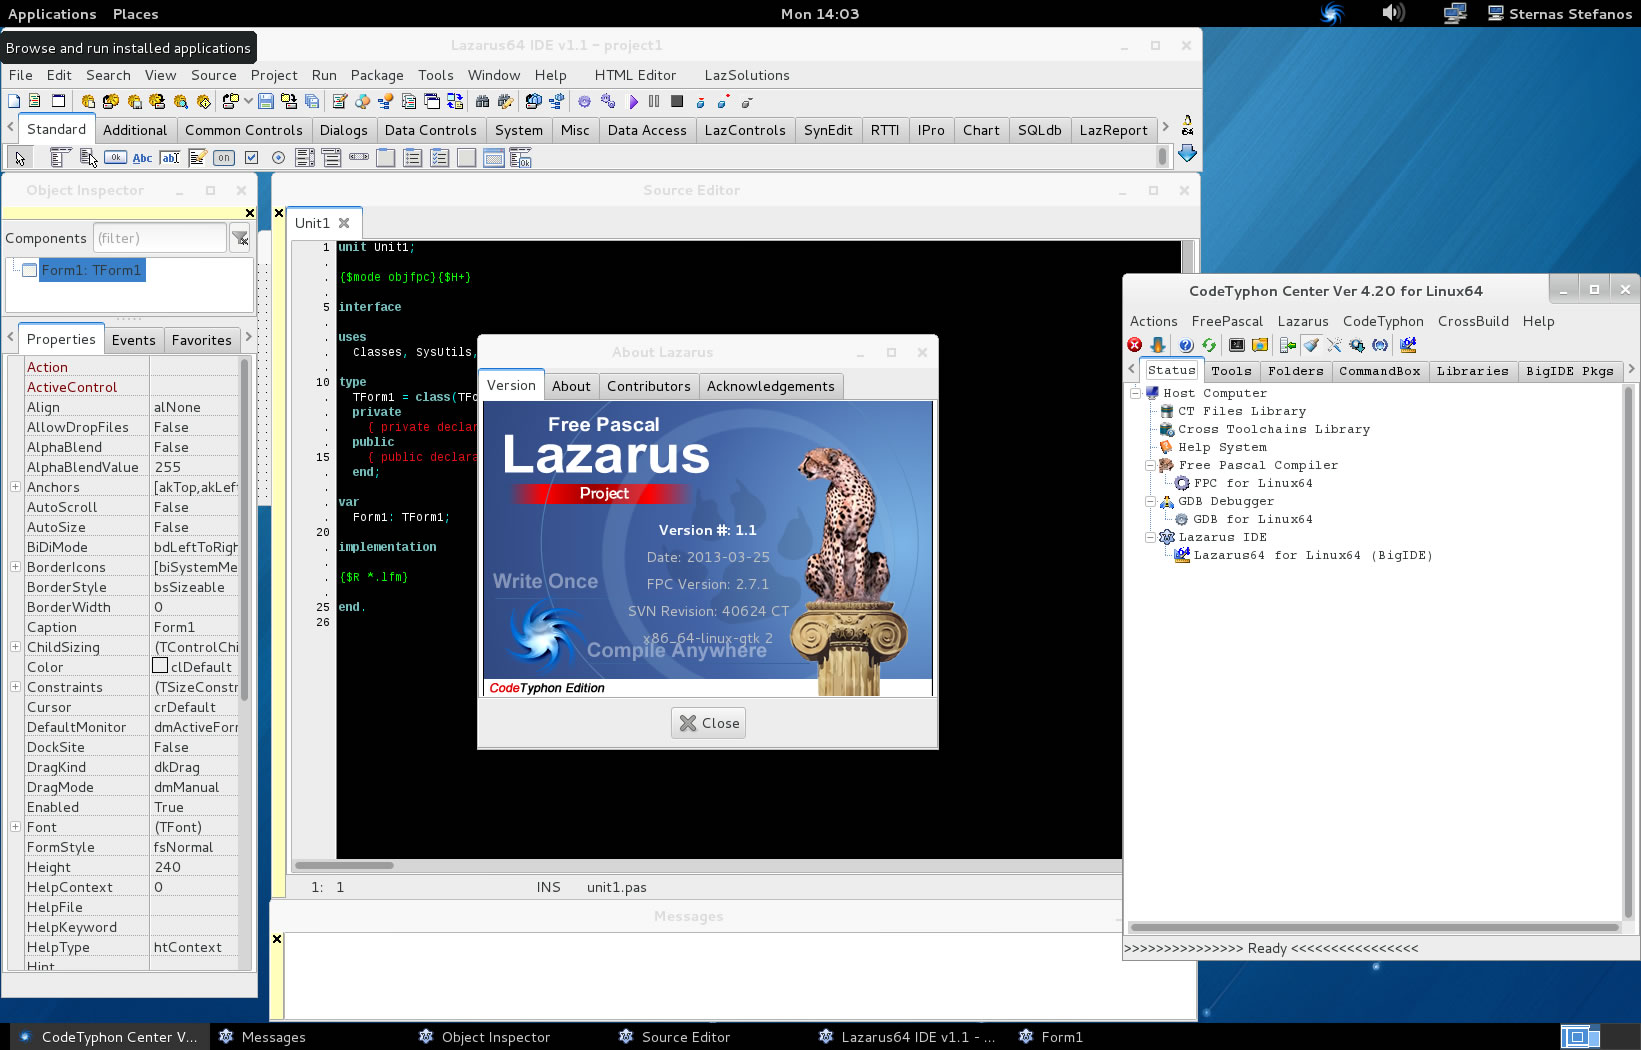Select the TMemo component icon
Image resolution: width=1641 pixels, height=1050 pixels.
(197, 157)
